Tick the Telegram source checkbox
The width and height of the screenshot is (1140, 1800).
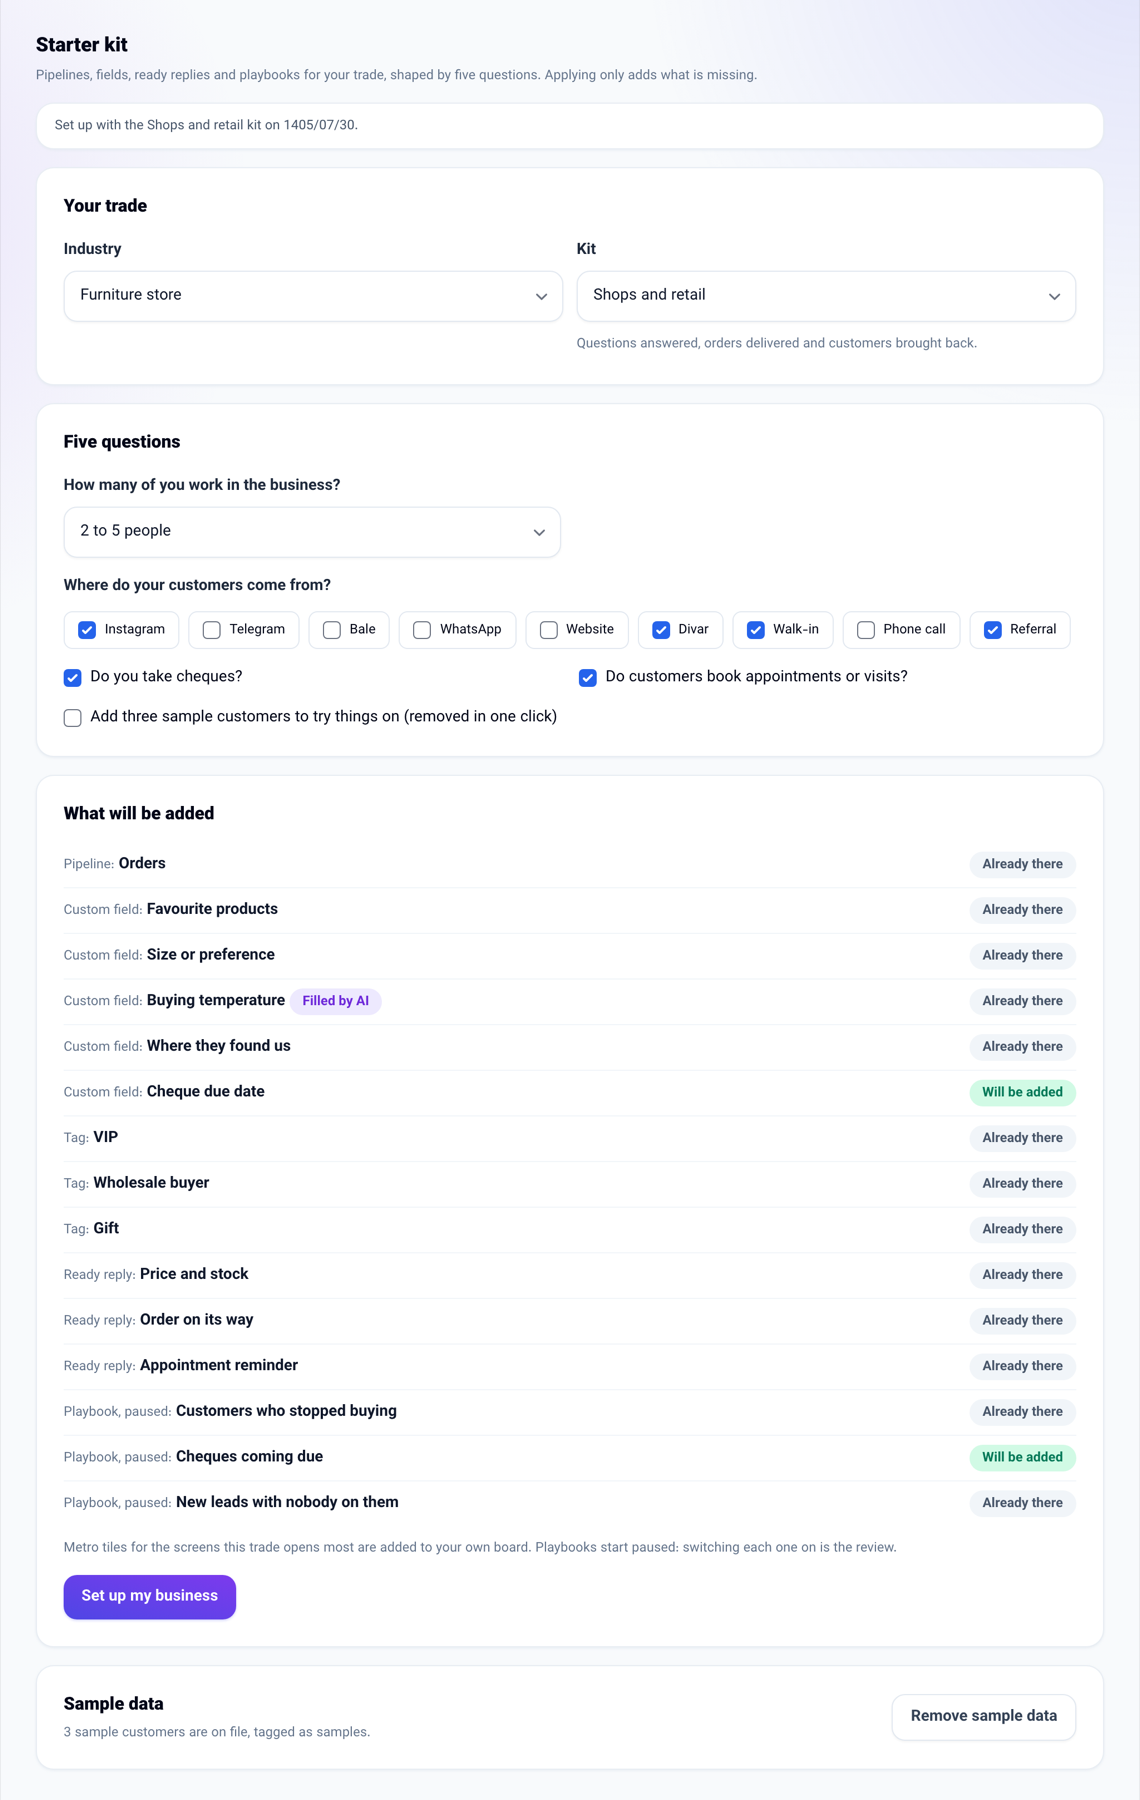[212, 630]
